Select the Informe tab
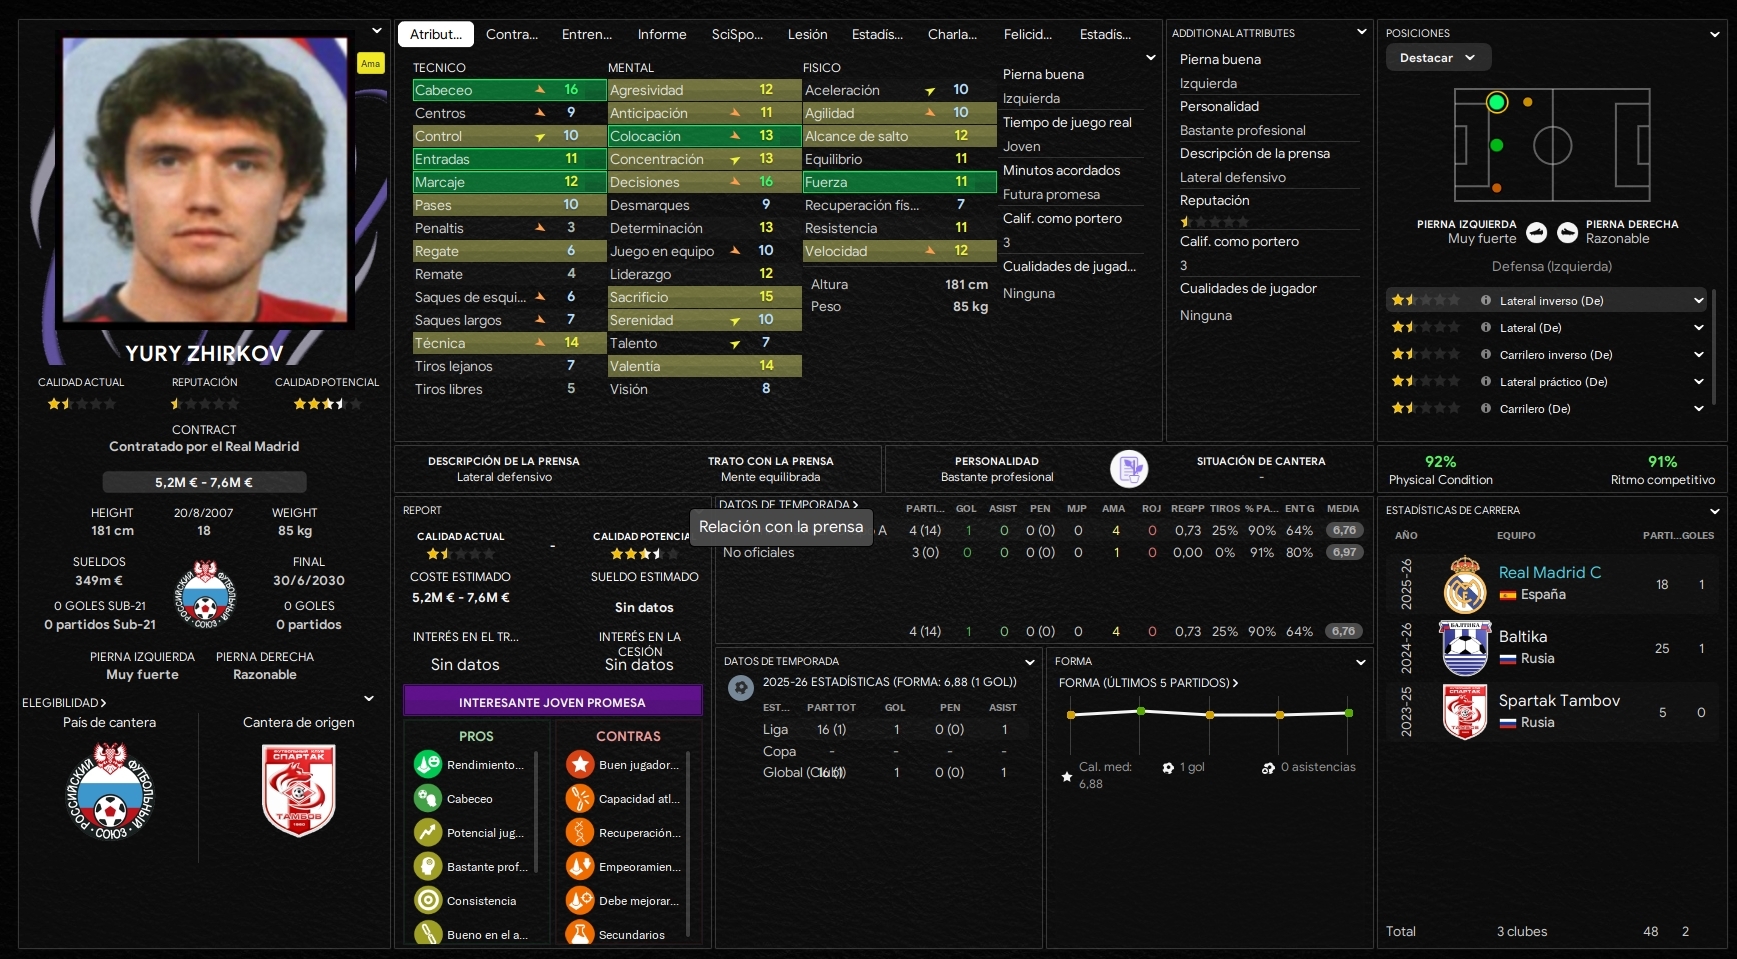1737x959 pixels. click(662, 34)
